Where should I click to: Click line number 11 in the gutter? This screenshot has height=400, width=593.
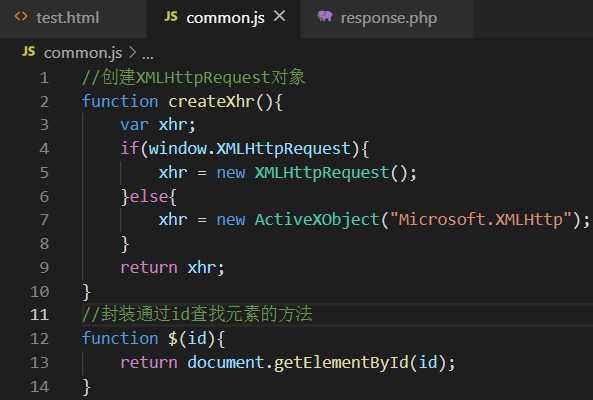(39, 315)
